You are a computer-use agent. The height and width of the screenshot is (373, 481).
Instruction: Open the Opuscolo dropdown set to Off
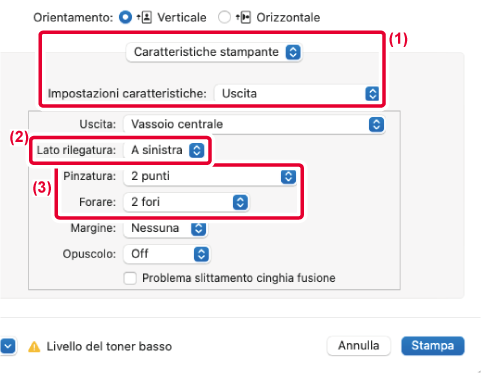[x=167, y=254]
